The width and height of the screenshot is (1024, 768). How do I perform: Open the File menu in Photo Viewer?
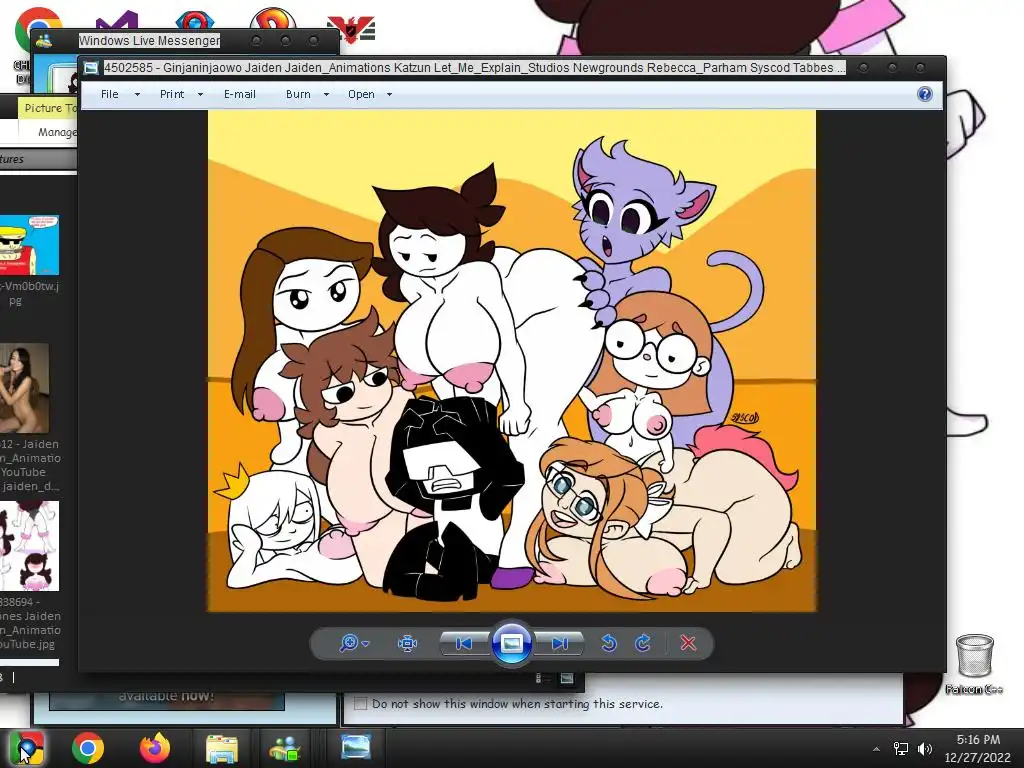point(110,95)
